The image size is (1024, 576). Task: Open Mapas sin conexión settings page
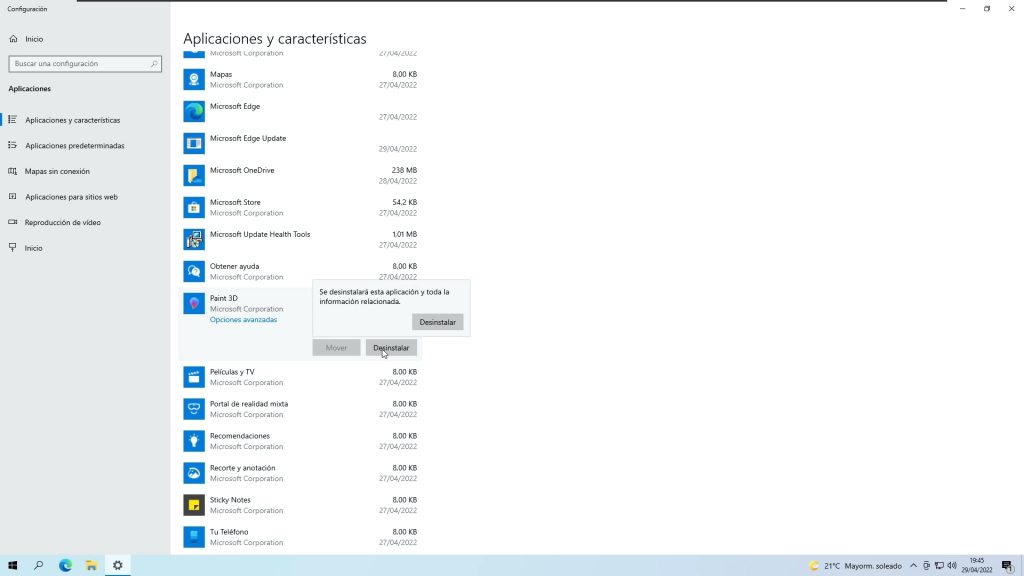point(57,171)
